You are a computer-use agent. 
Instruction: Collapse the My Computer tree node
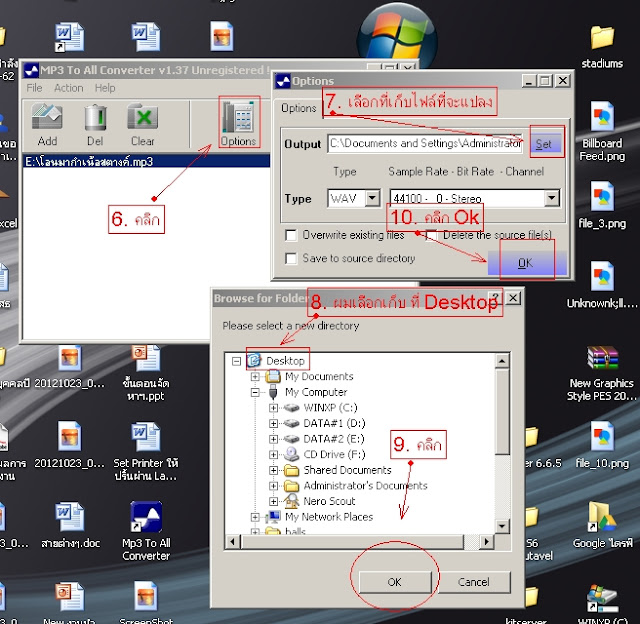pos(255,392)
